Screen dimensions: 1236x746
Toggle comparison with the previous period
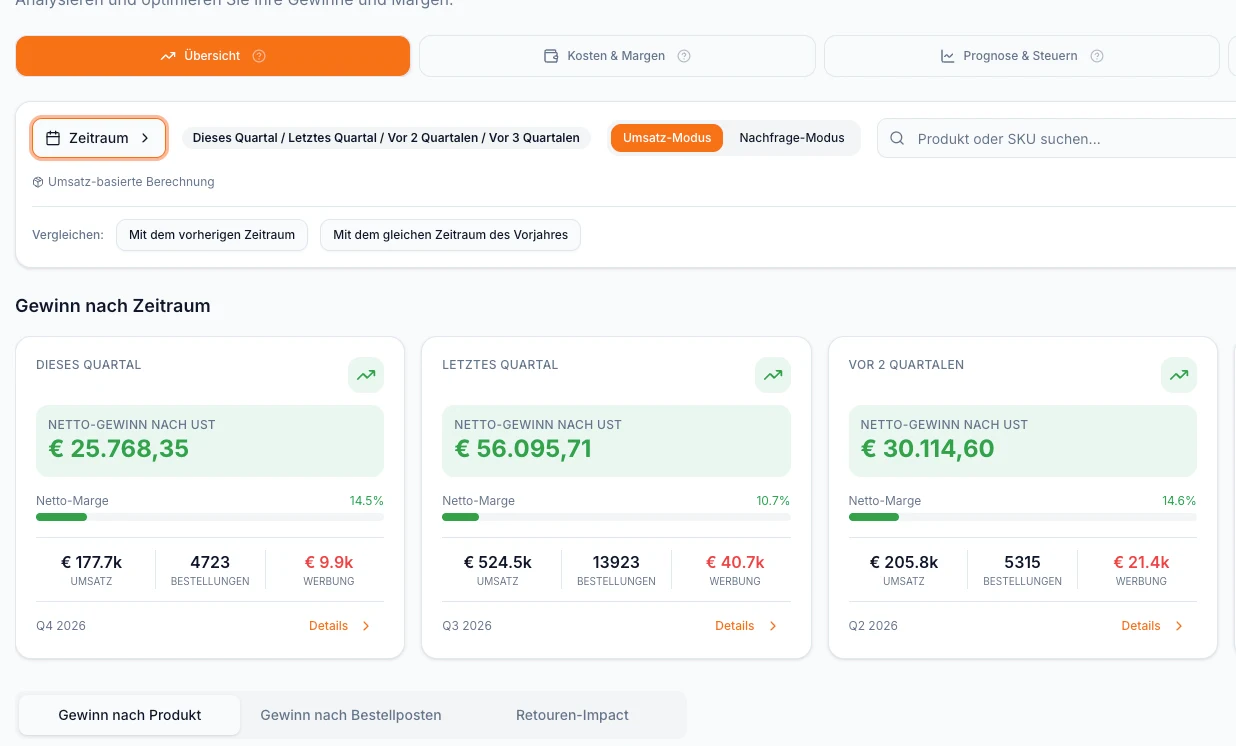coord(212,235)
